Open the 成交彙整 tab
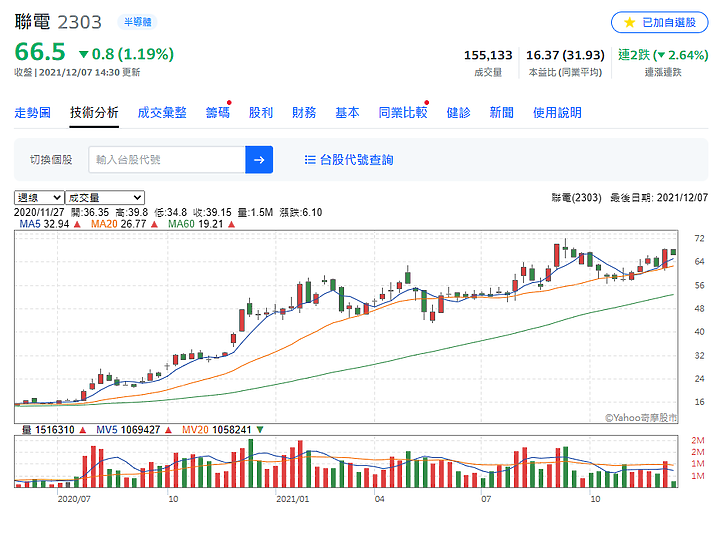720x539 pixels. [x=162, y=112]
